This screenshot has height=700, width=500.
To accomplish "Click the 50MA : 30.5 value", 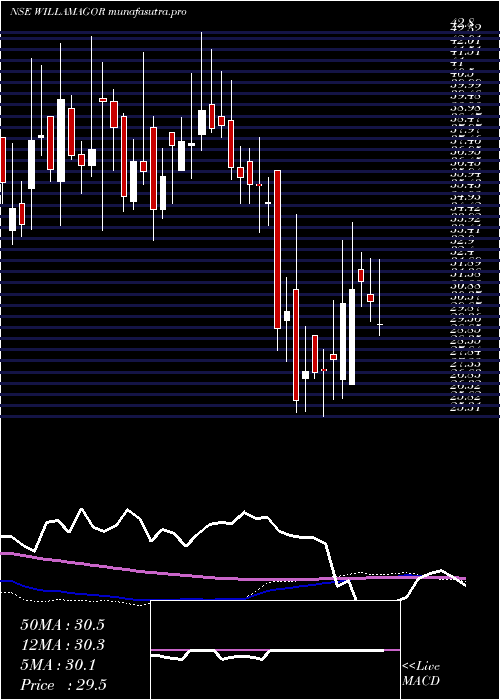I will [x=62, y=625].
